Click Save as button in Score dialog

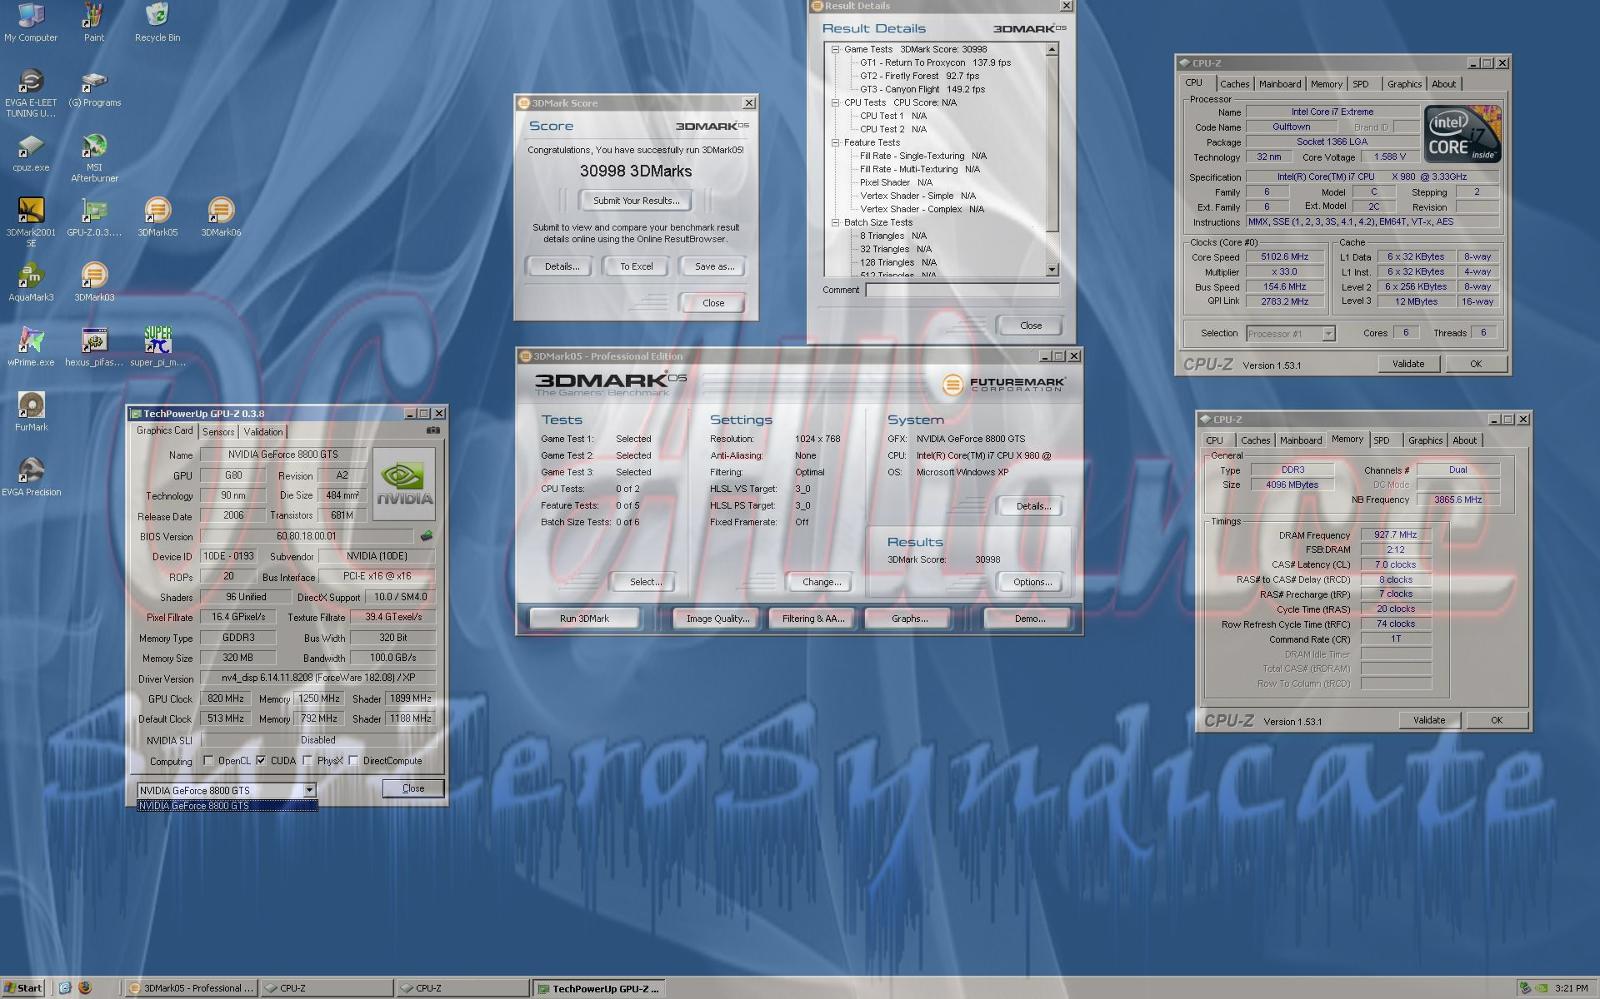pos(714,267)
